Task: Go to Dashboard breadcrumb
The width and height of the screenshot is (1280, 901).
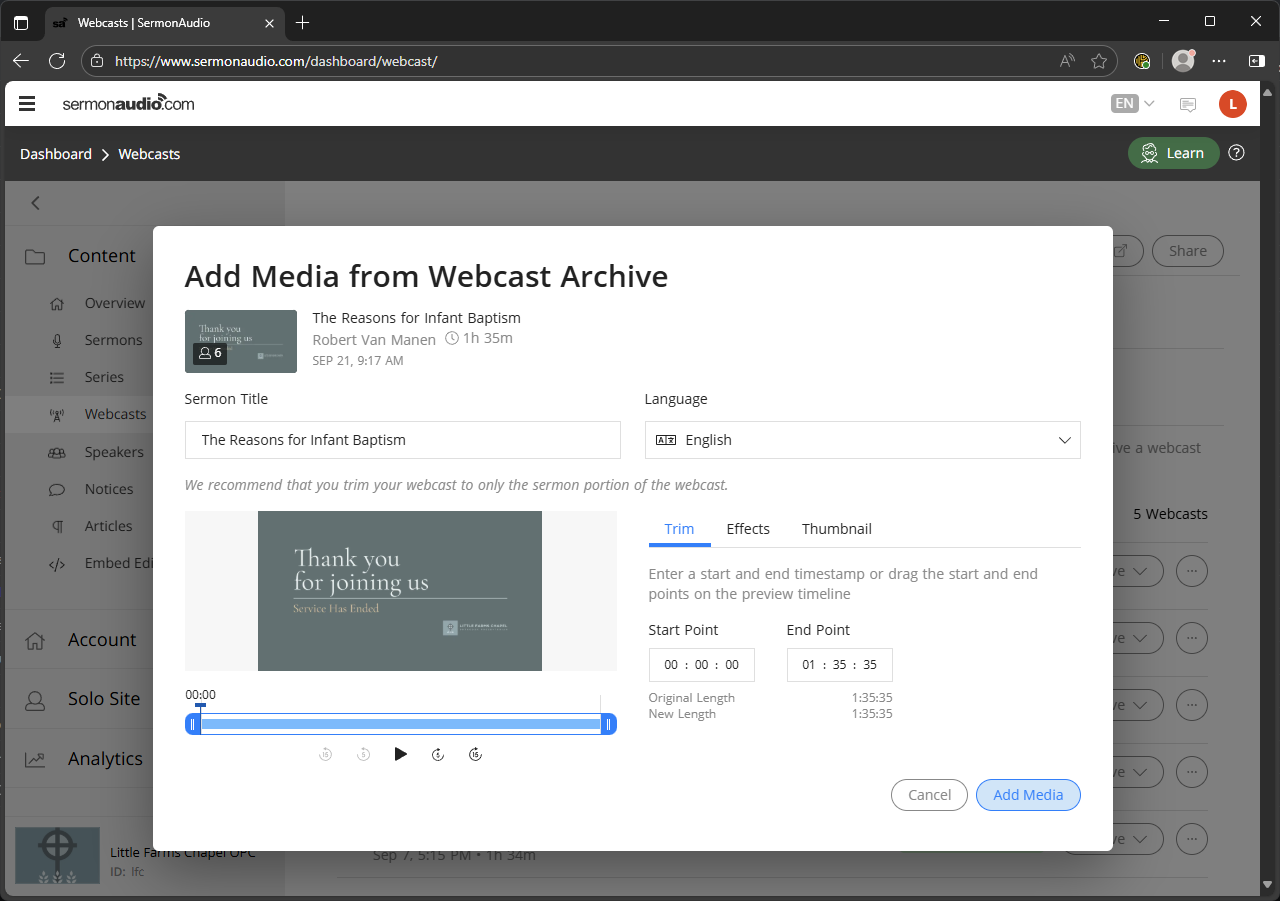Action: [x=56, y=154]
